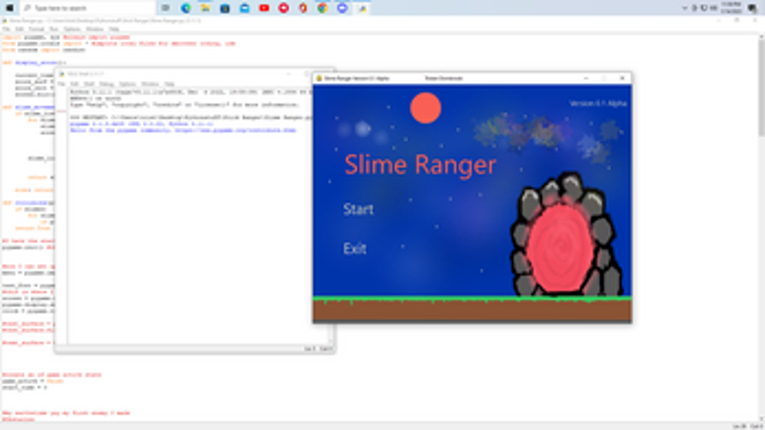Click the red moon in the game window

pos(425,107)
